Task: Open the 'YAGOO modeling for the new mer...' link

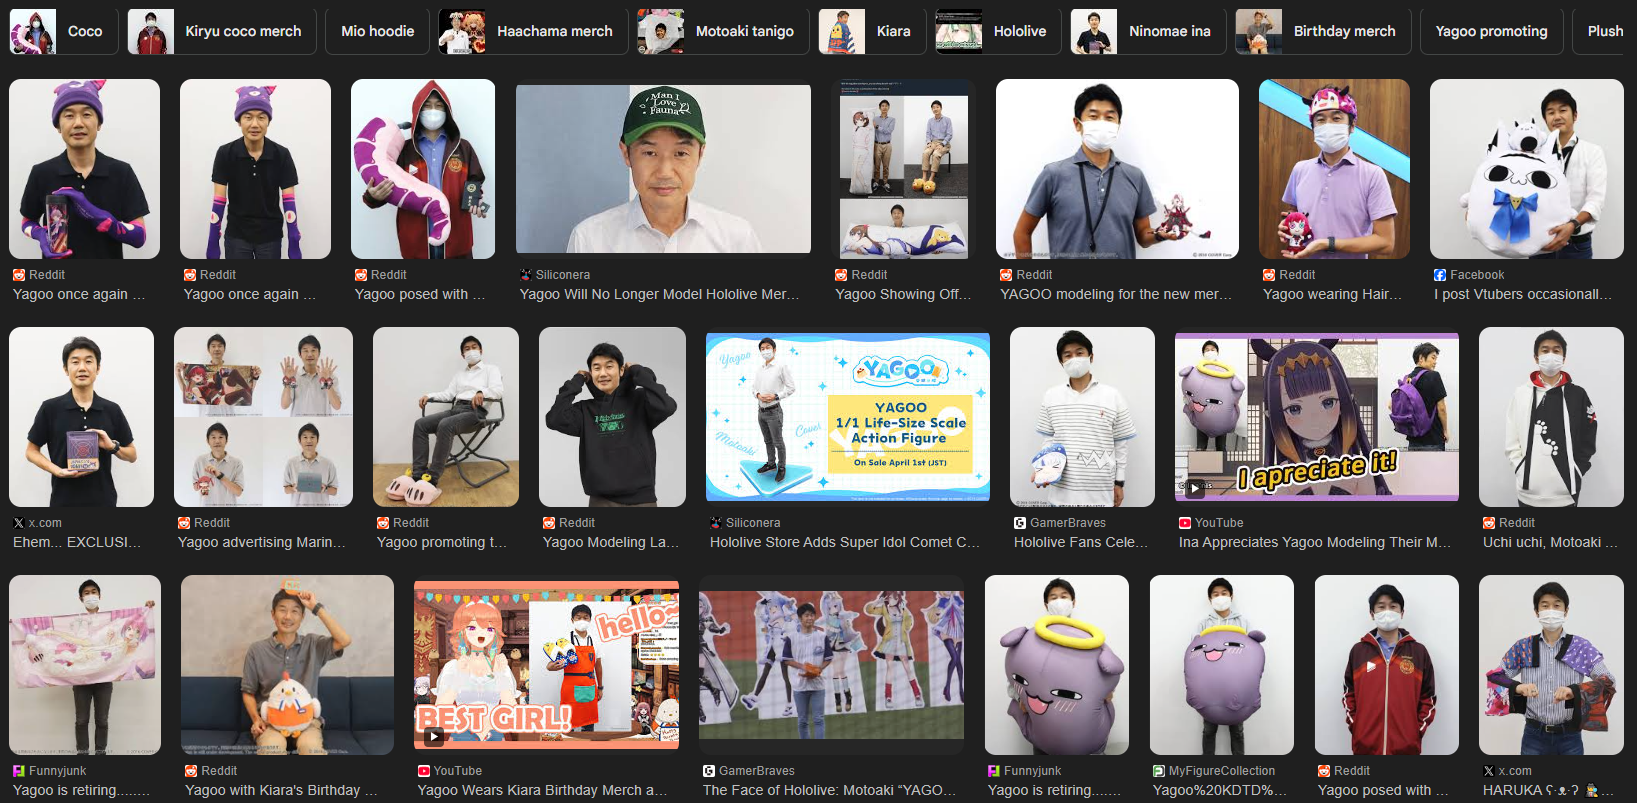Action: pyautogui.click(x=1116, y=294)
